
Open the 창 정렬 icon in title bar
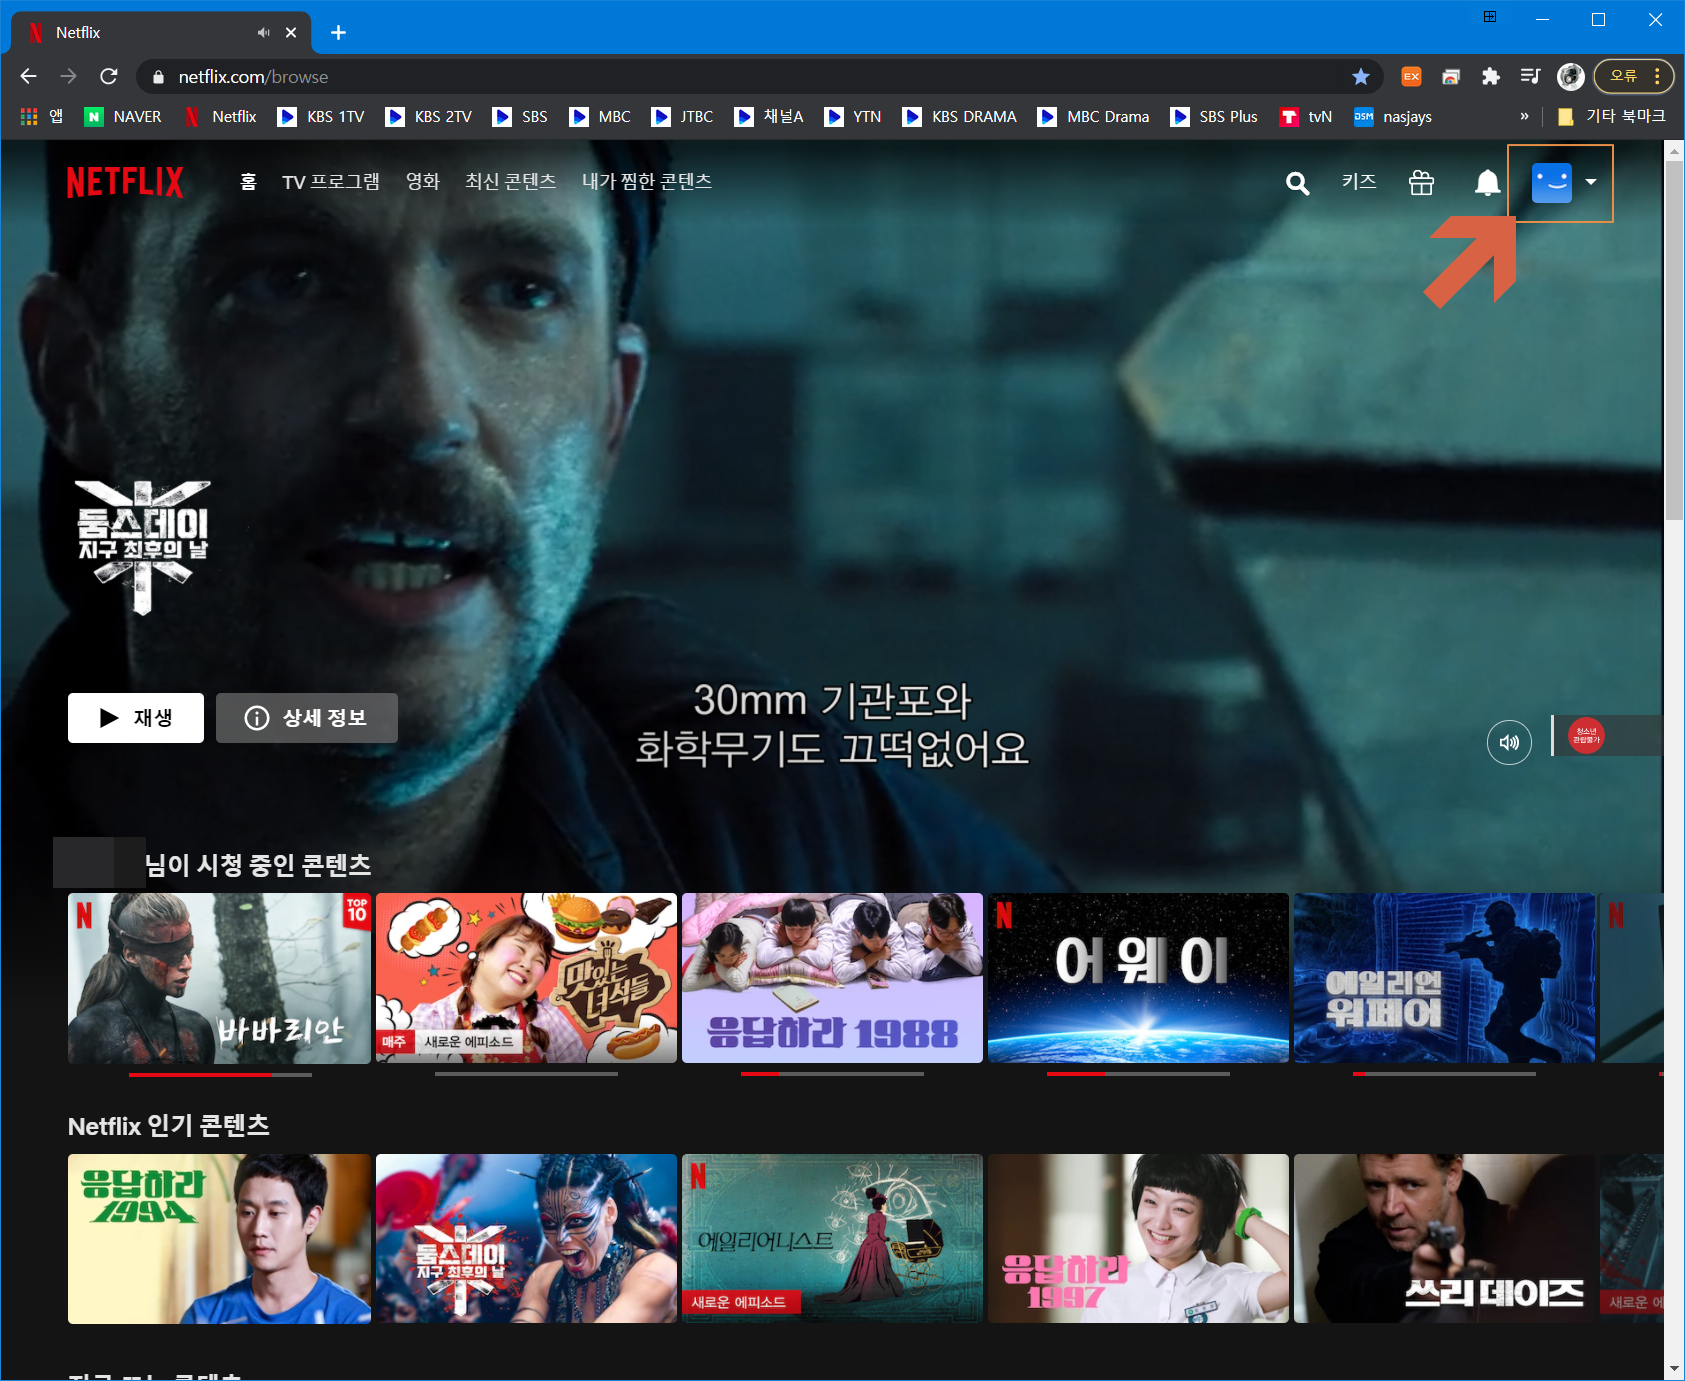[x=1490, y=17]
